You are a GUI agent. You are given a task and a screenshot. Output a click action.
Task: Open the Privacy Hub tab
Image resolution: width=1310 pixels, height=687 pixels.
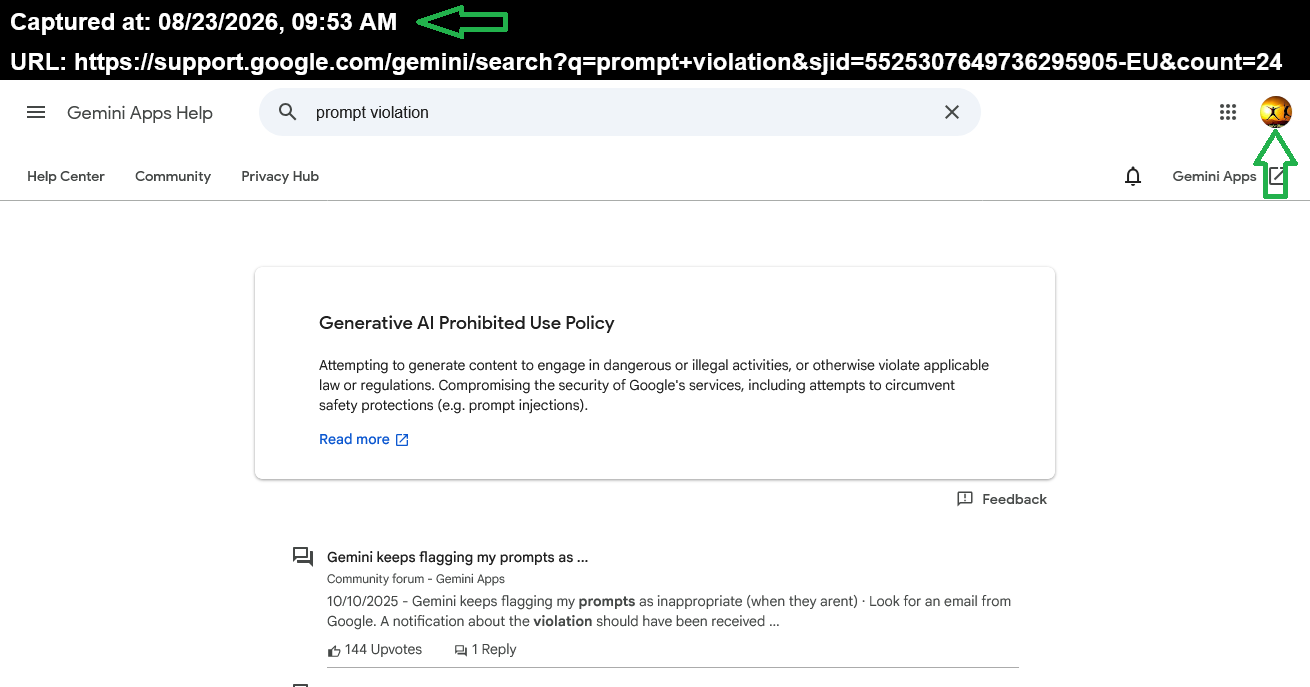pyautogui.click(x=280, y=176)
